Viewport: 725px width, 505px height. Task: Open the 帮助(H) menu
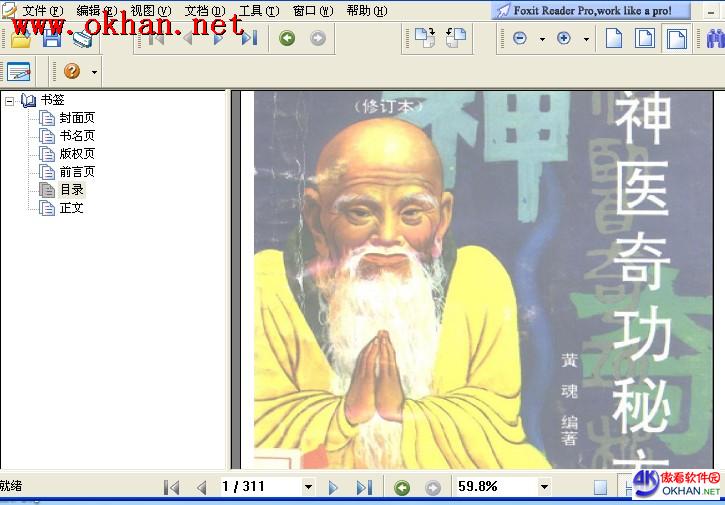tap(367, 10)
